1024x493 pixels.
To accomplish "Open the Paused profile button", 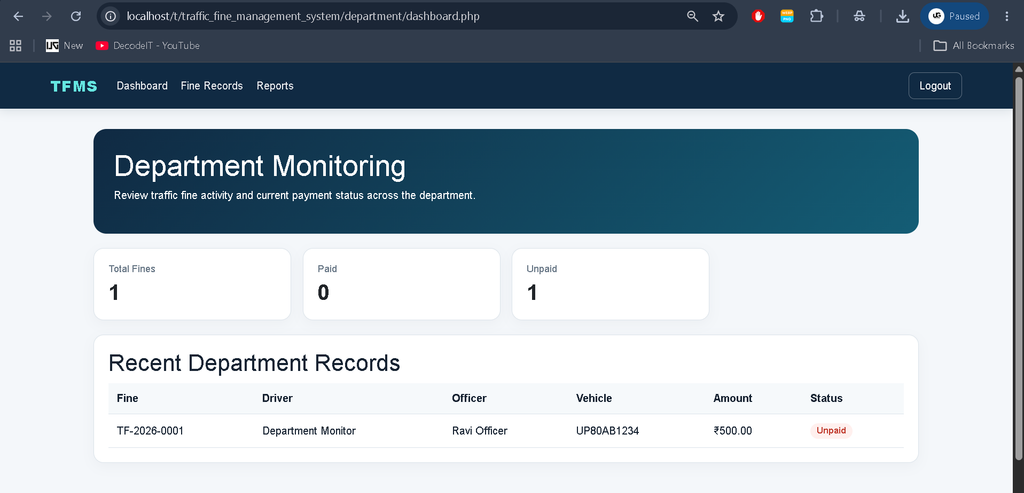I will (x=954, y=16).
